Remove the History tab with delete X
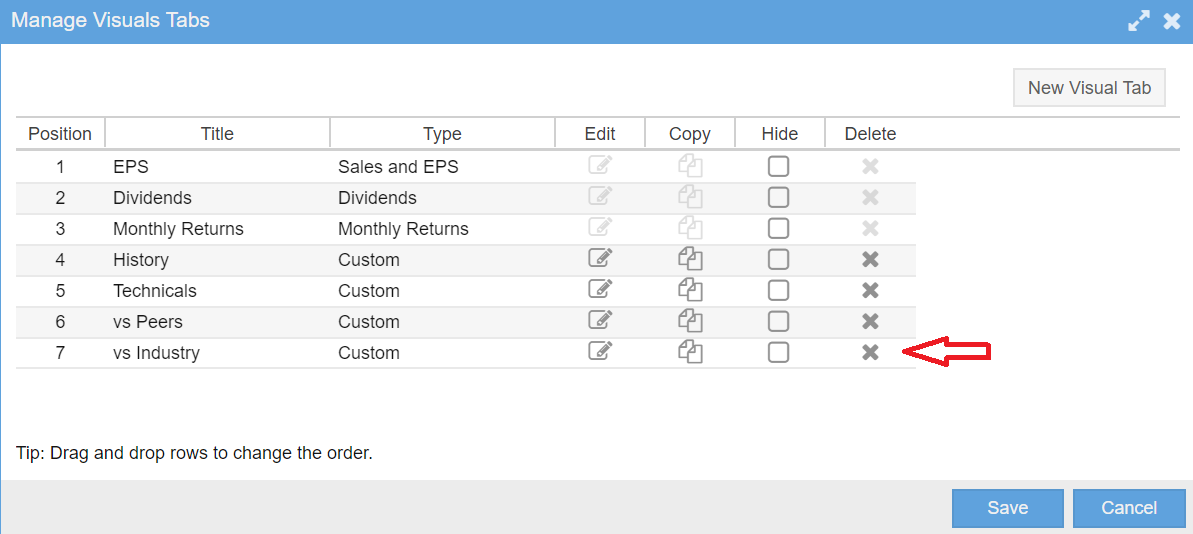Screen dimensions: 1193x534 coord(870,259)
